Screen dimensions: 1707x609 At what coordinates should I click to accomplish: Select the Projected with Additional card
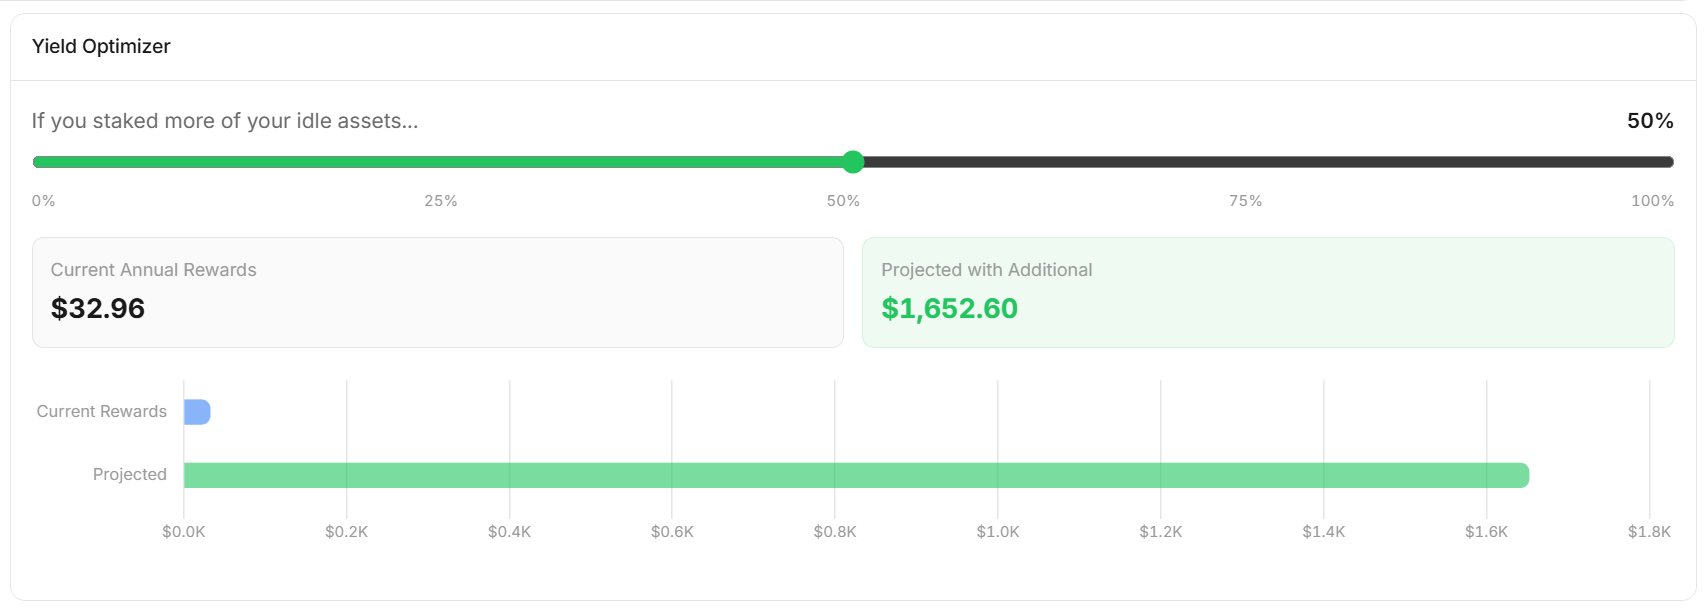pyautogui.click(x=1268, y=292)
